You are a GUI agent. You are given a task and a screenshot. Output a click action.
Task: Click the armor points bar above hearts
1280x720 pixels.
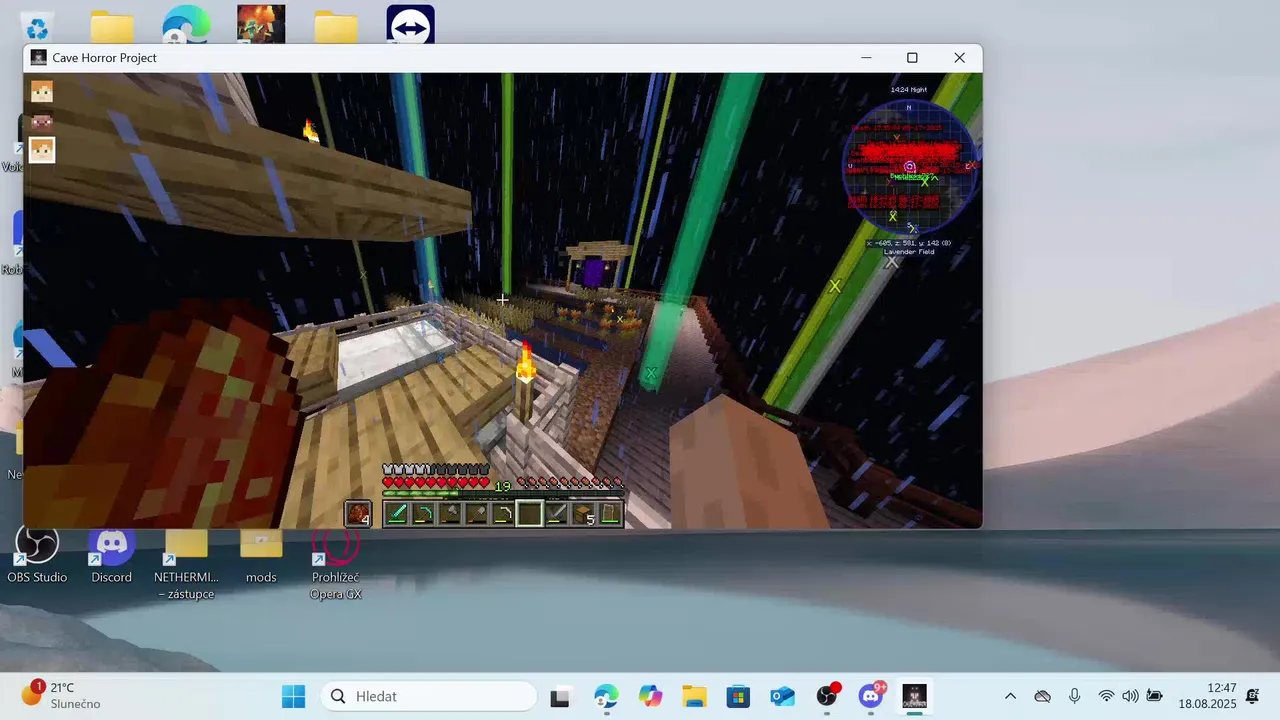436,469
